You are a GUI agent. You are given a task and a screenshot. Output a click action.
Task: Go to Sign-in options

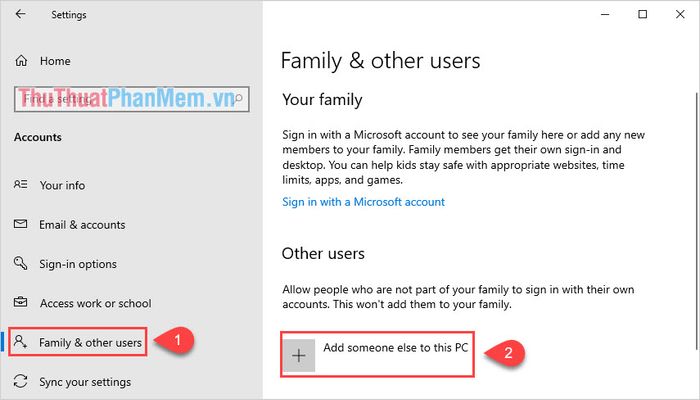coord(78,264)
